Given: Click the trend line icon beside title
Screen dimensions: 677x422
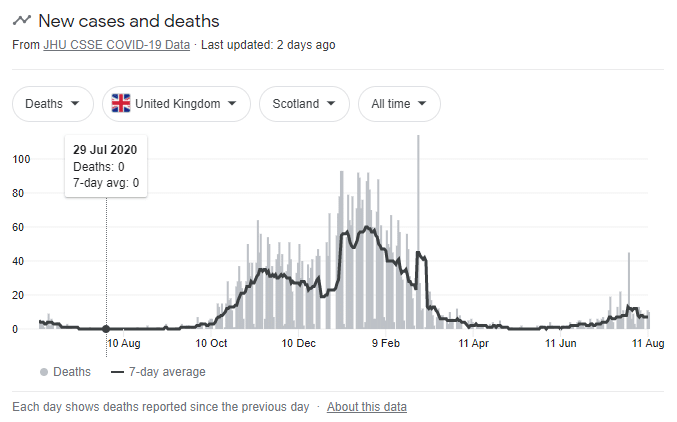Looking at the screenshot, I should pos(22,20).
